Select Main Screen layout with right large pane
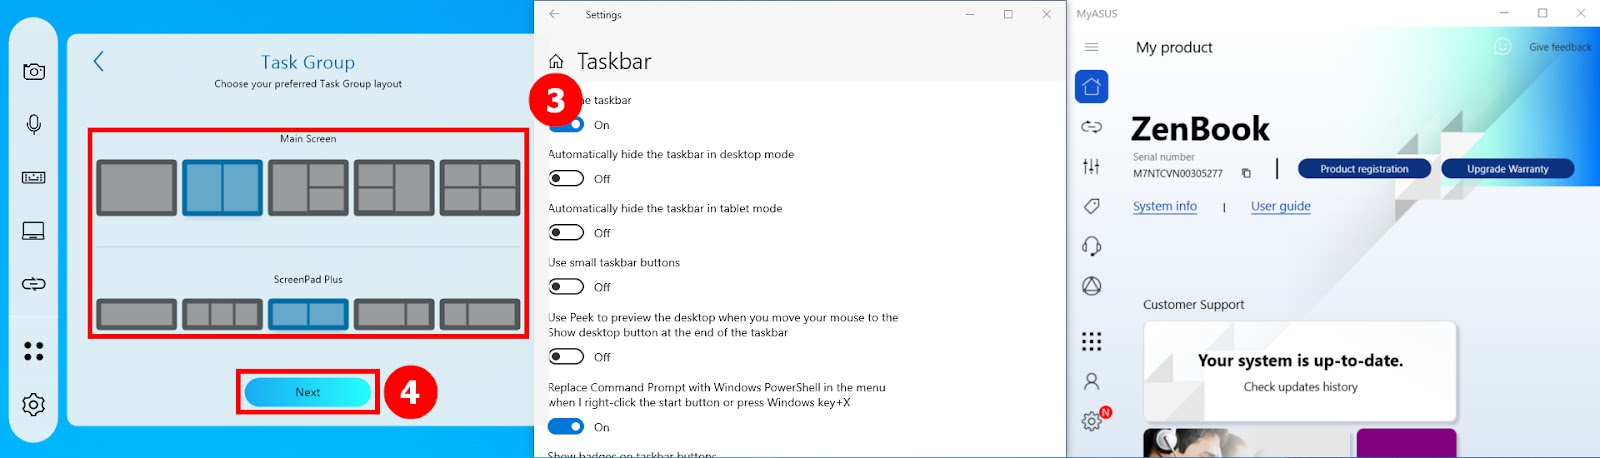The height and width of the screenshot is (458, 1600). [394, 188]
